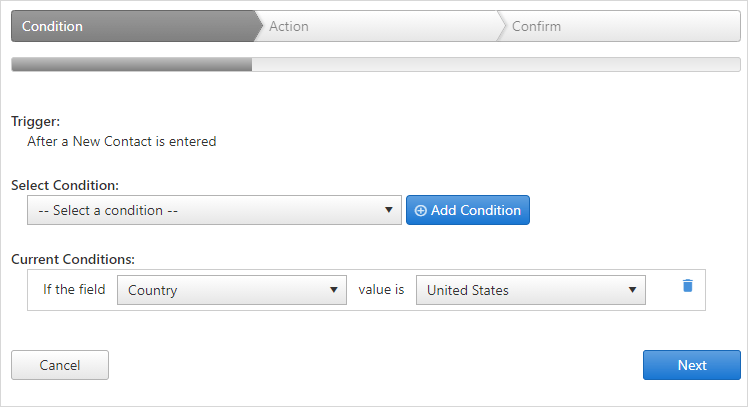Delete the Country condition with trash icon
The height and width of the screenshot is (407, 748).
pos(687,286)
